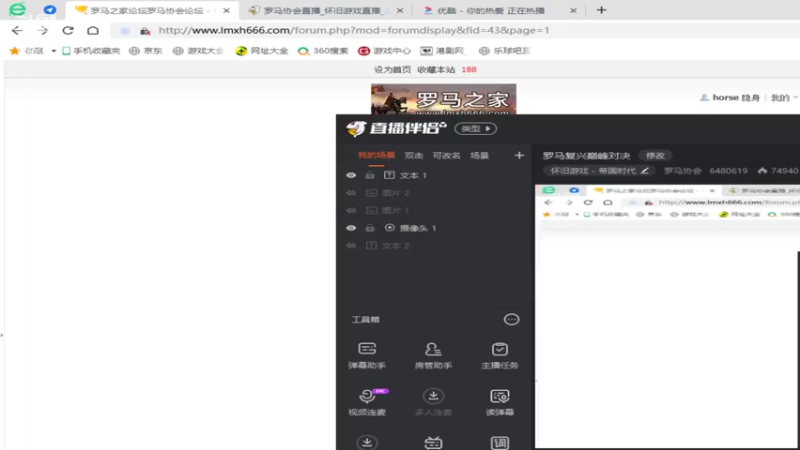Select the 图片 1 source row

[x=434, y=211]
